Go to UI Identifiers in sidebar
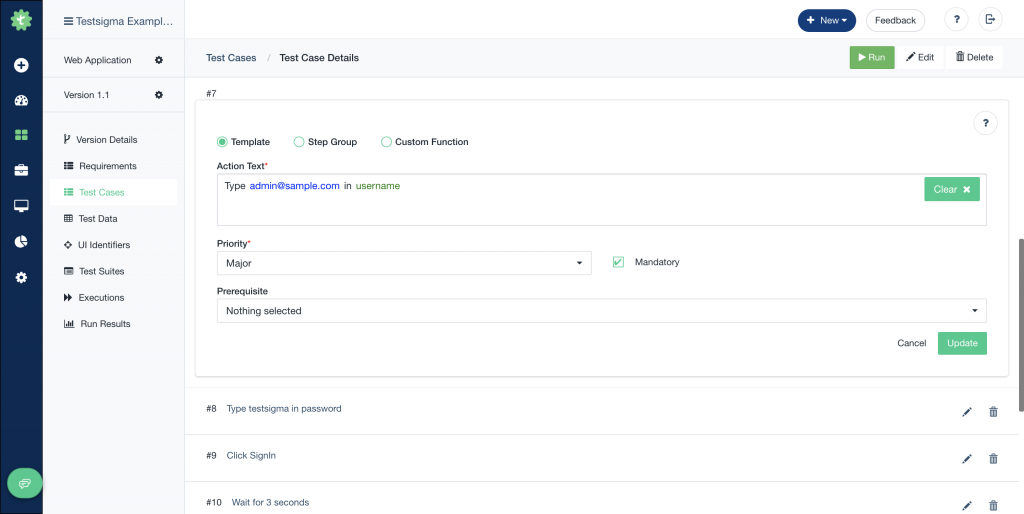This screenshot has width=1024, height=514. point(103,245)
